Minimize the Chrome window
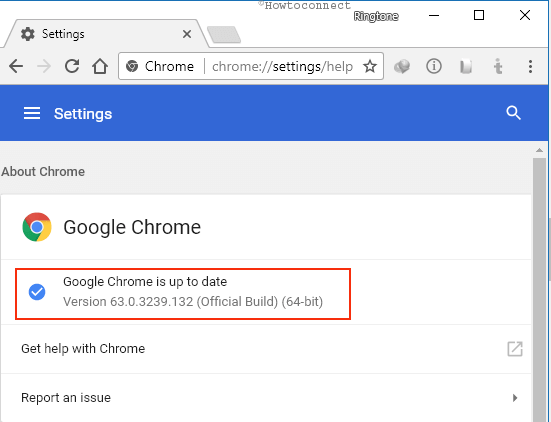Viewport: 551px width, 422px height. click(x=434, y=15)
